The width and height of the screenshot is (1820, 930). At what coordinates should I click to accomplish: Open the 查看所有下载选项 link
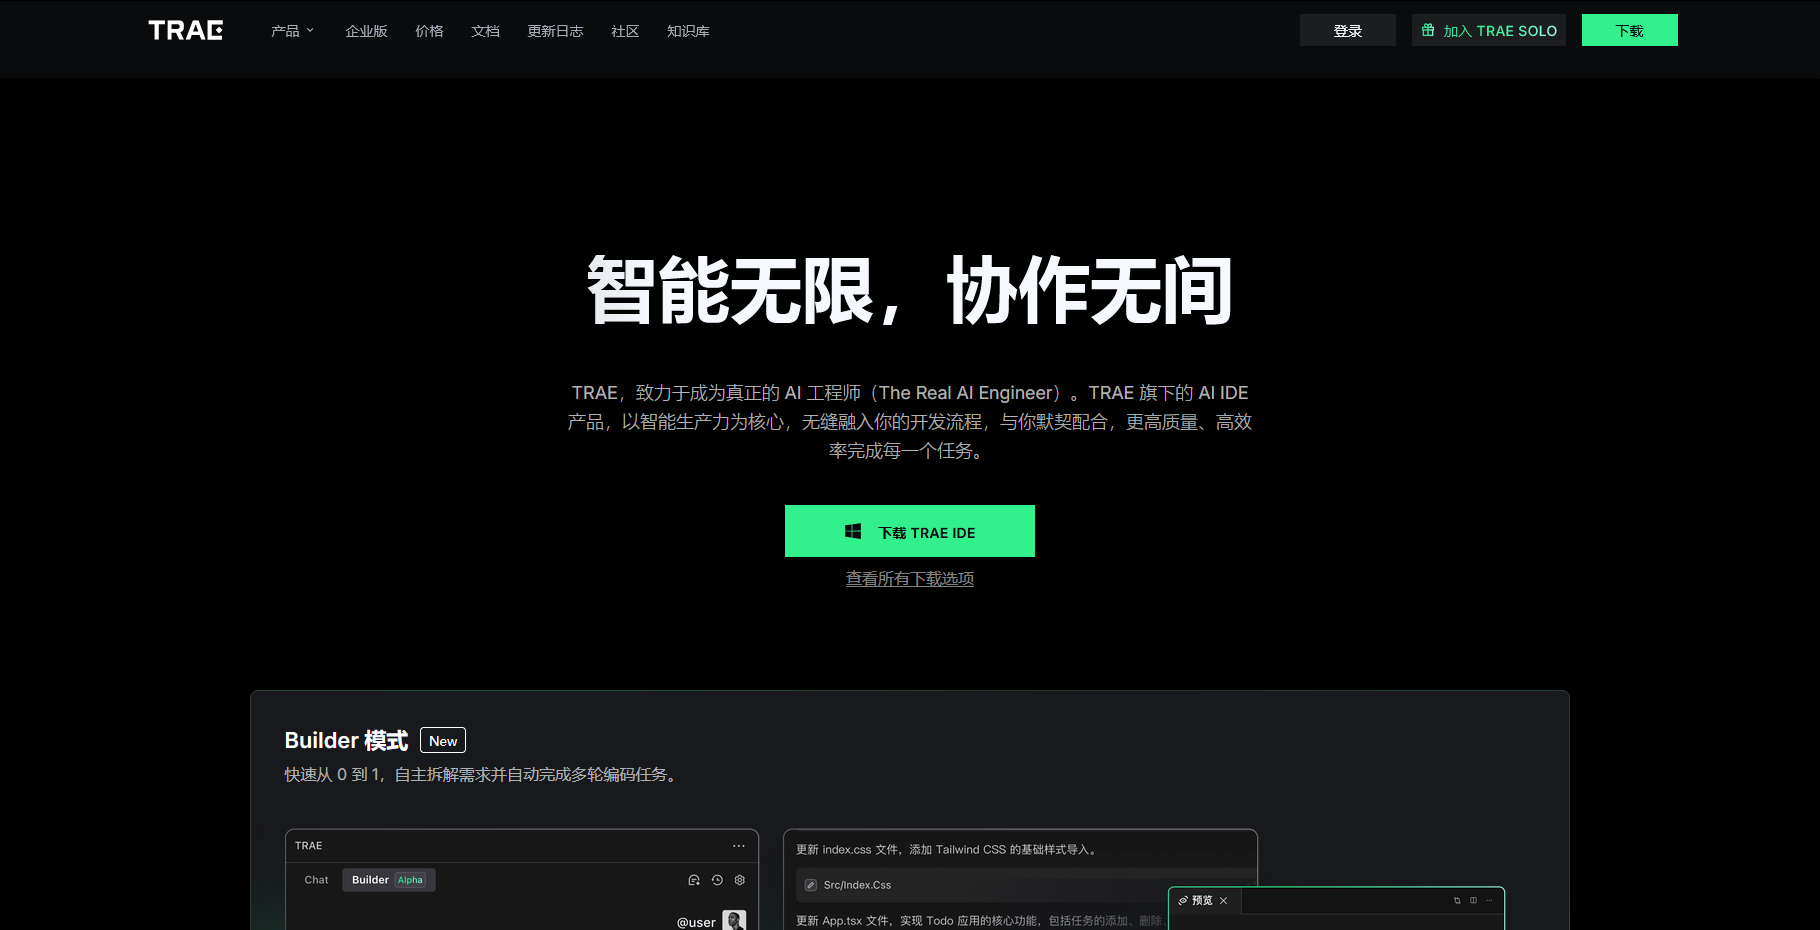(910, 579)
